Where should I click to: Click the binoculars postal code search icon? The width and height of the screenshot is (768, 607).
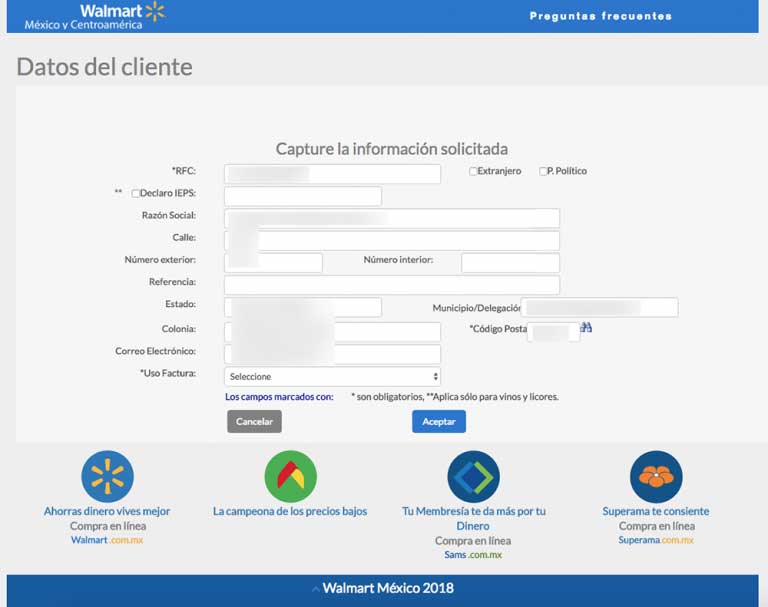coord(586,327)
